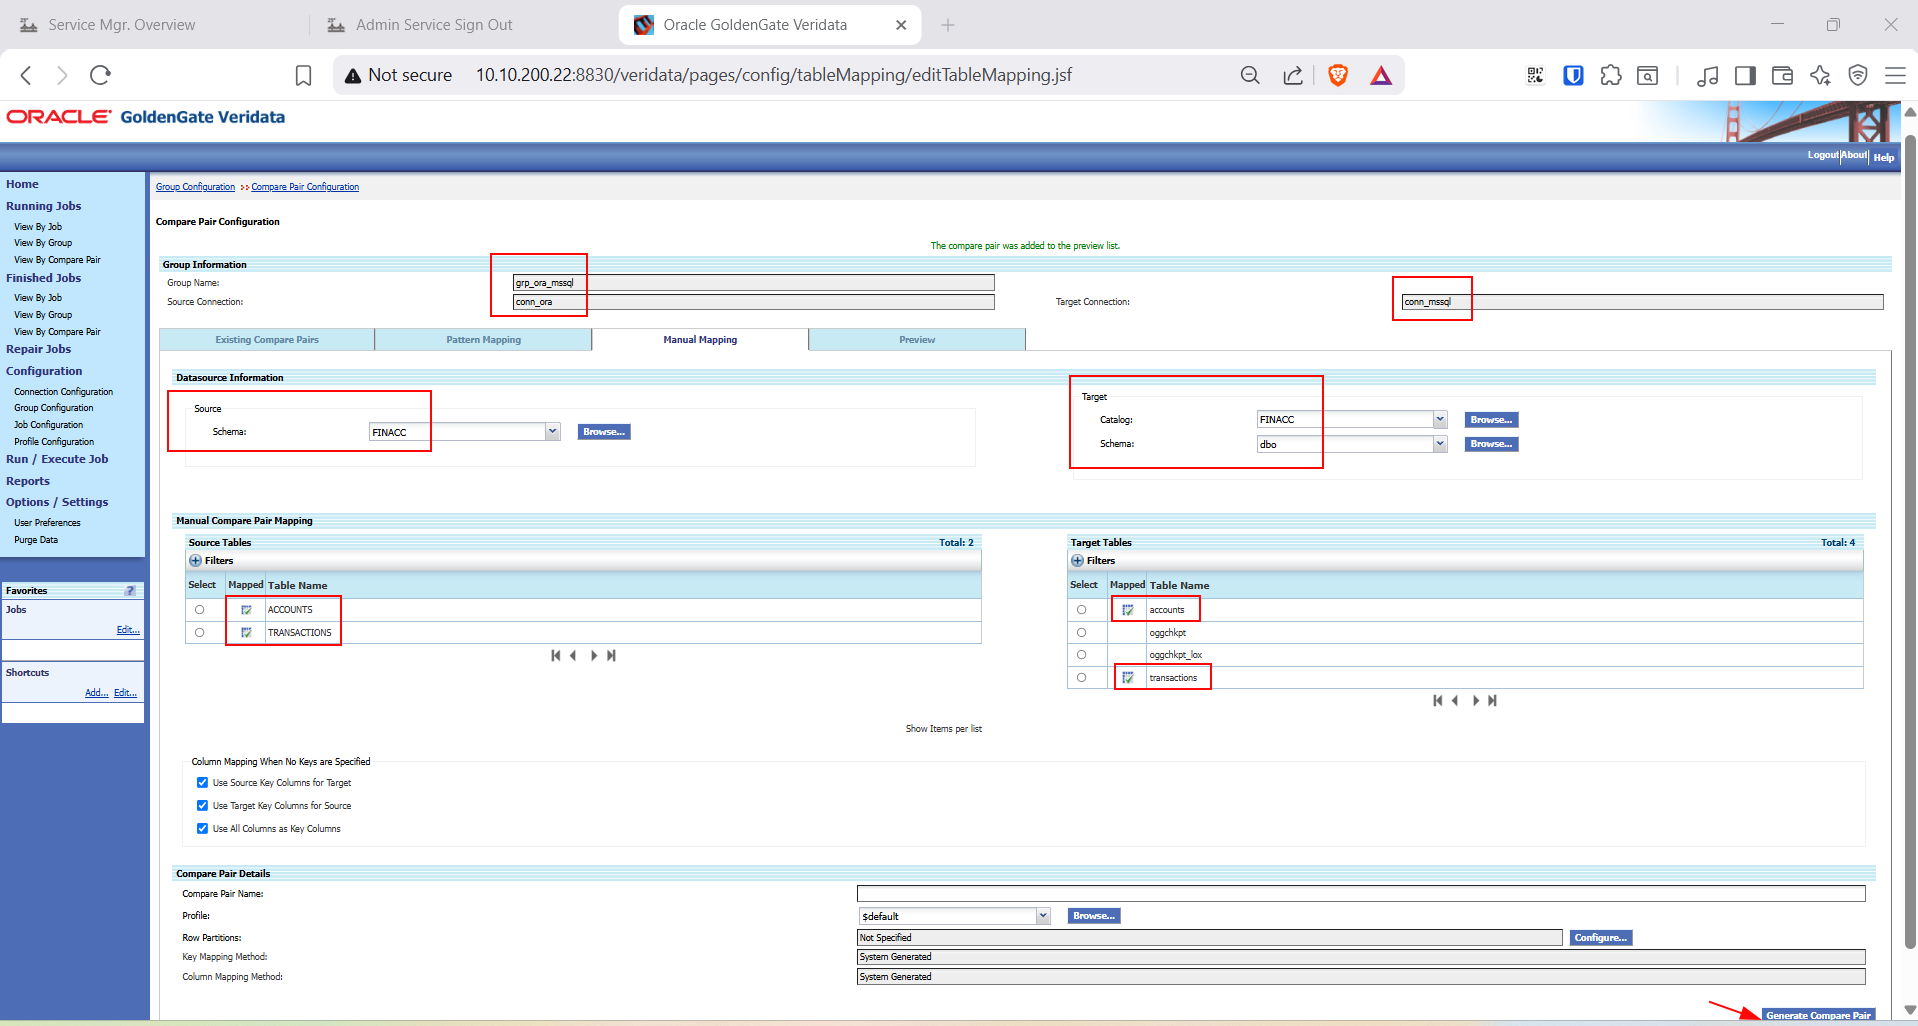Image resolution: width=1918 pixels, height=1026 pixels.
Task: Click Generate Compare Pair button
Action: (x=1818, y=1015)
